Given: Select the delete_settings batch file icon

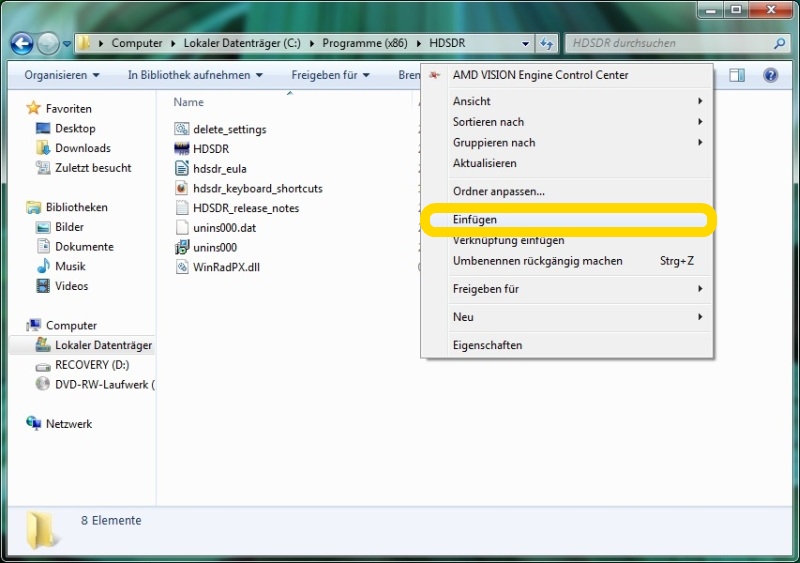Looking at the screenshot, I should [182, 129].
